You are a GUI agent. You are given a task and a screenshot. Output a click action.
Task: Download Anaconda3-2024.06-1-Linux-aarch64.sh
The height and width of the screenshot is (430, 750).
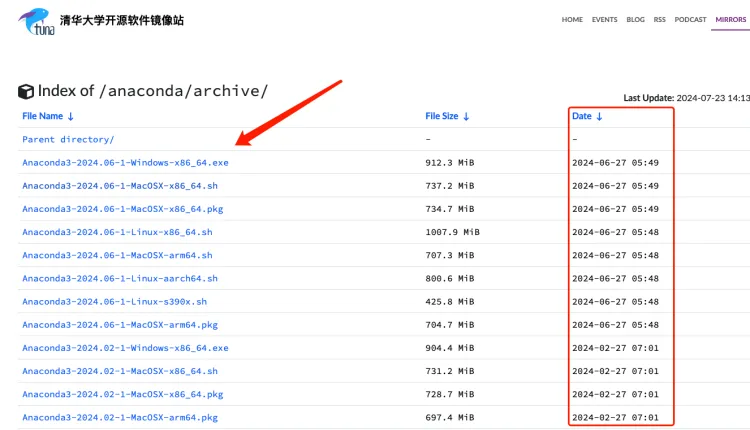[x=120, y=278]
